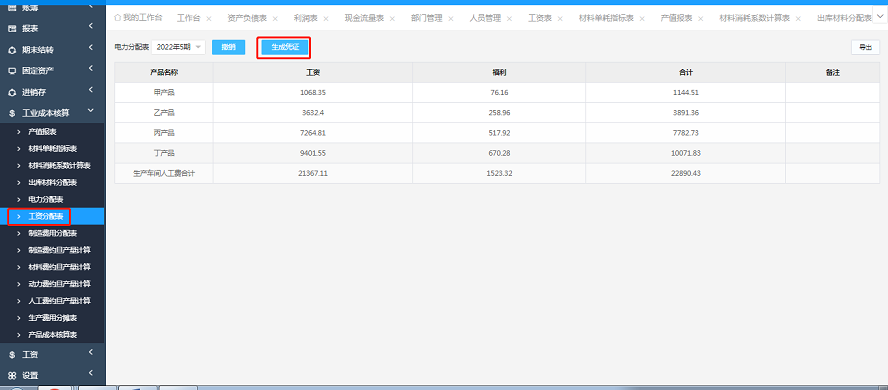
Task: Switch to the 利润表 tab
Action: [x=306, y=18]
